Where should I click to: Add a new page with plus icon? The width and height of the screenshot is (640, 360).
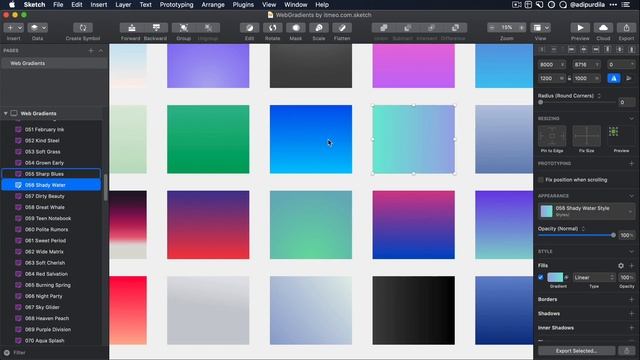(91, 51)
